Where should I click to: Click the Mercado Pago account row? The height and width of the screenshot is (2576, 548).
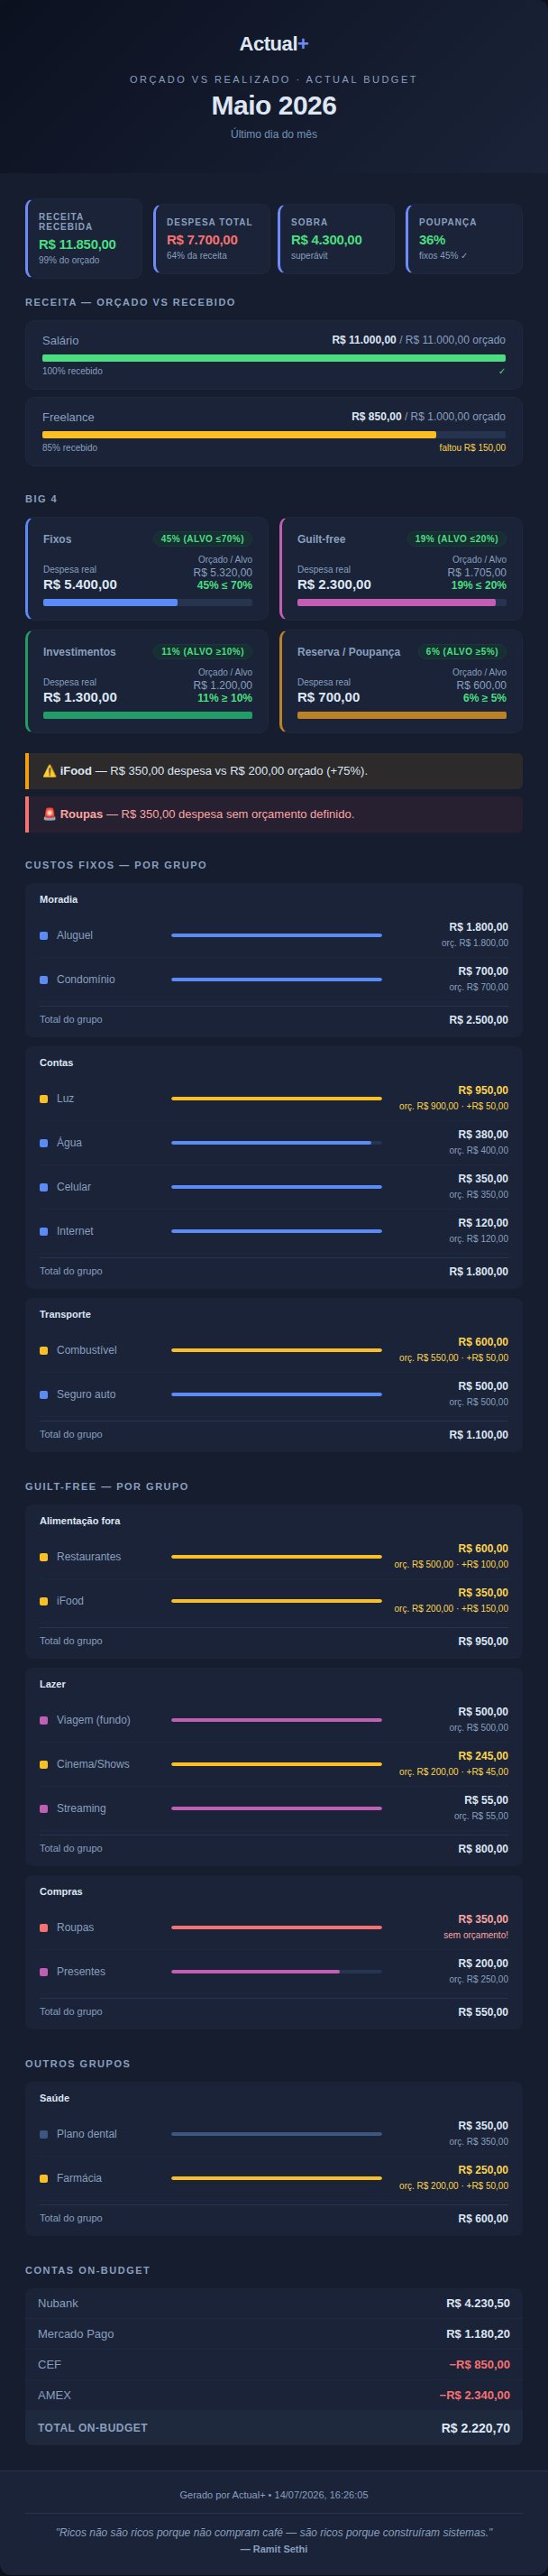point(274,2334)
